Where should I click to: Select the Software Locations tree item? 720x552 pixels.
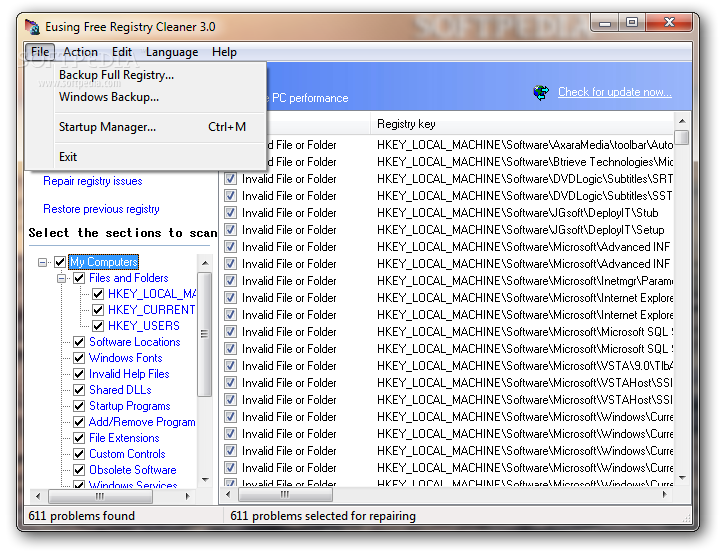135,342
